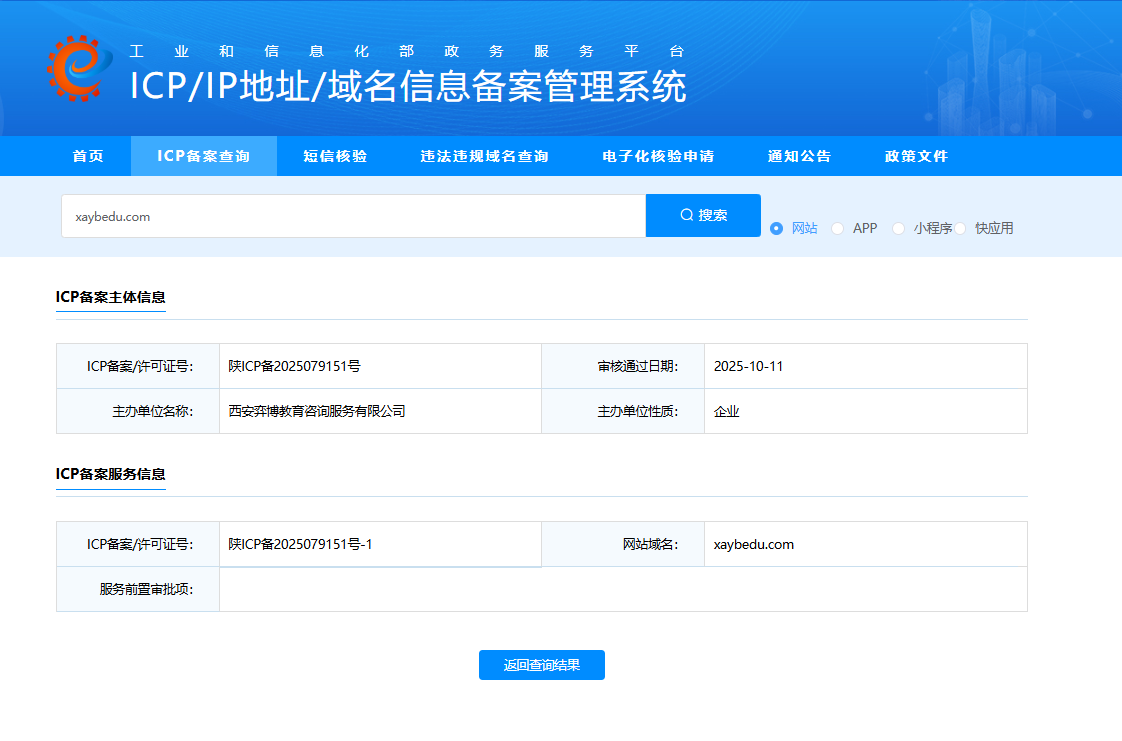Open the 电子化核验申请 tab

[x=658, y=156]
